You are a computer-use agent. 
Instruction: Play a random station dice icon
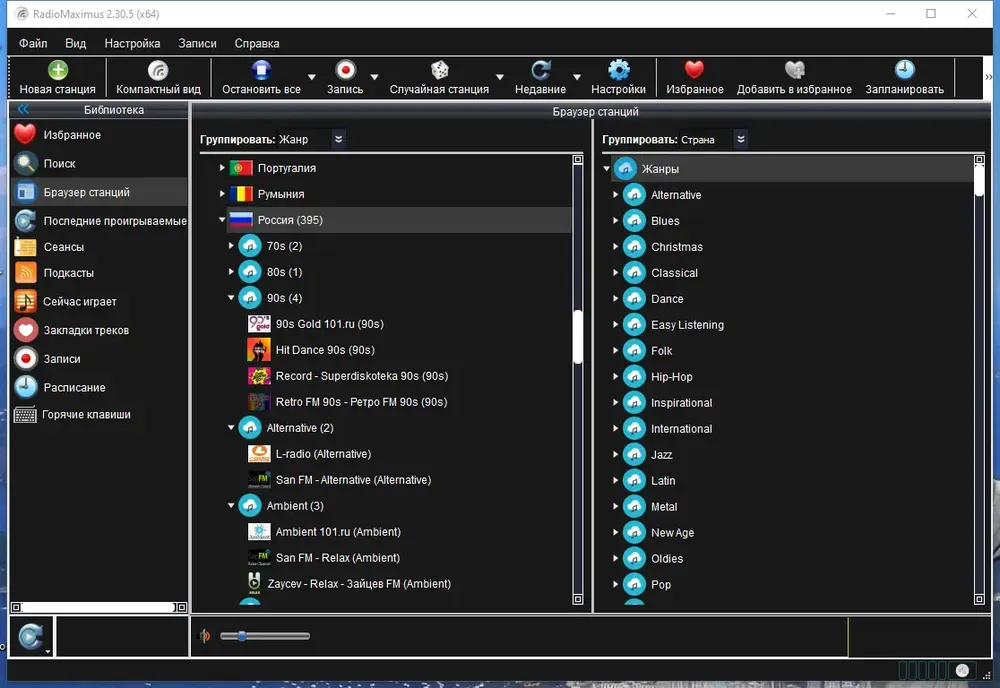(x=439, y=70)
